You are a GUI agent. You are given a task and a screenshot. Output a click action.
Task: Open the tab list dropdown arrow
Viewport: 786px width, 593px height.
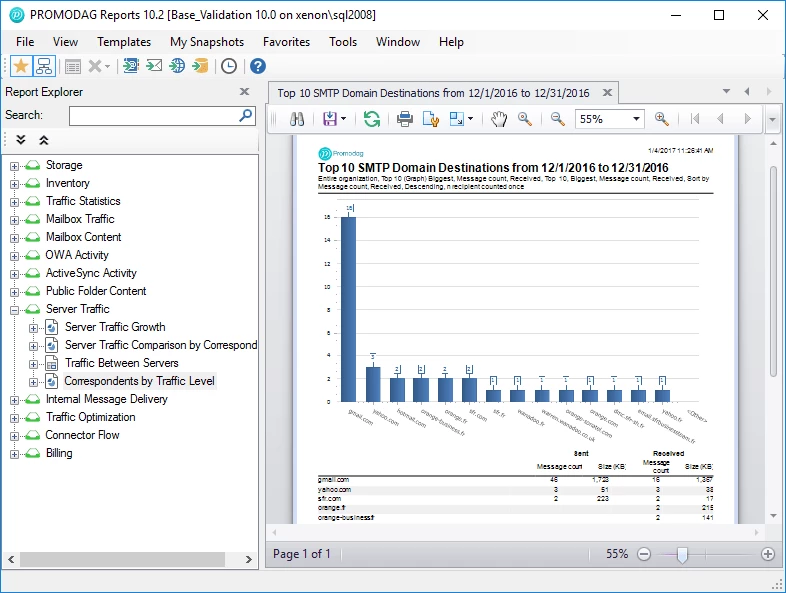(726, 91)
